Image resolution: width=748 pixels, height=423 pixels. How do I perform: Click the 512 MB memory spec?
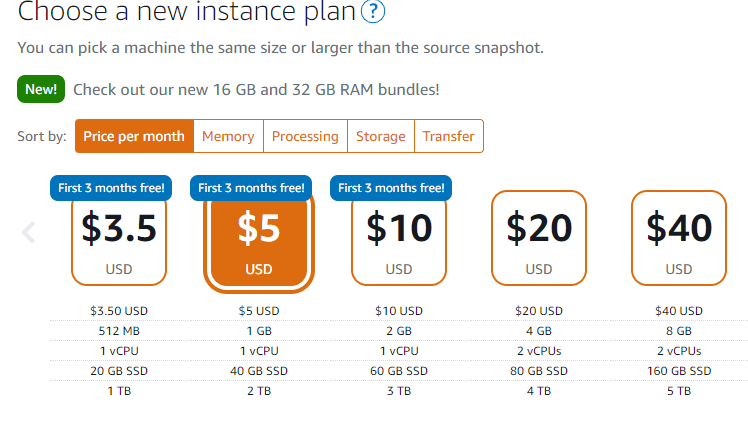[119, 331]
